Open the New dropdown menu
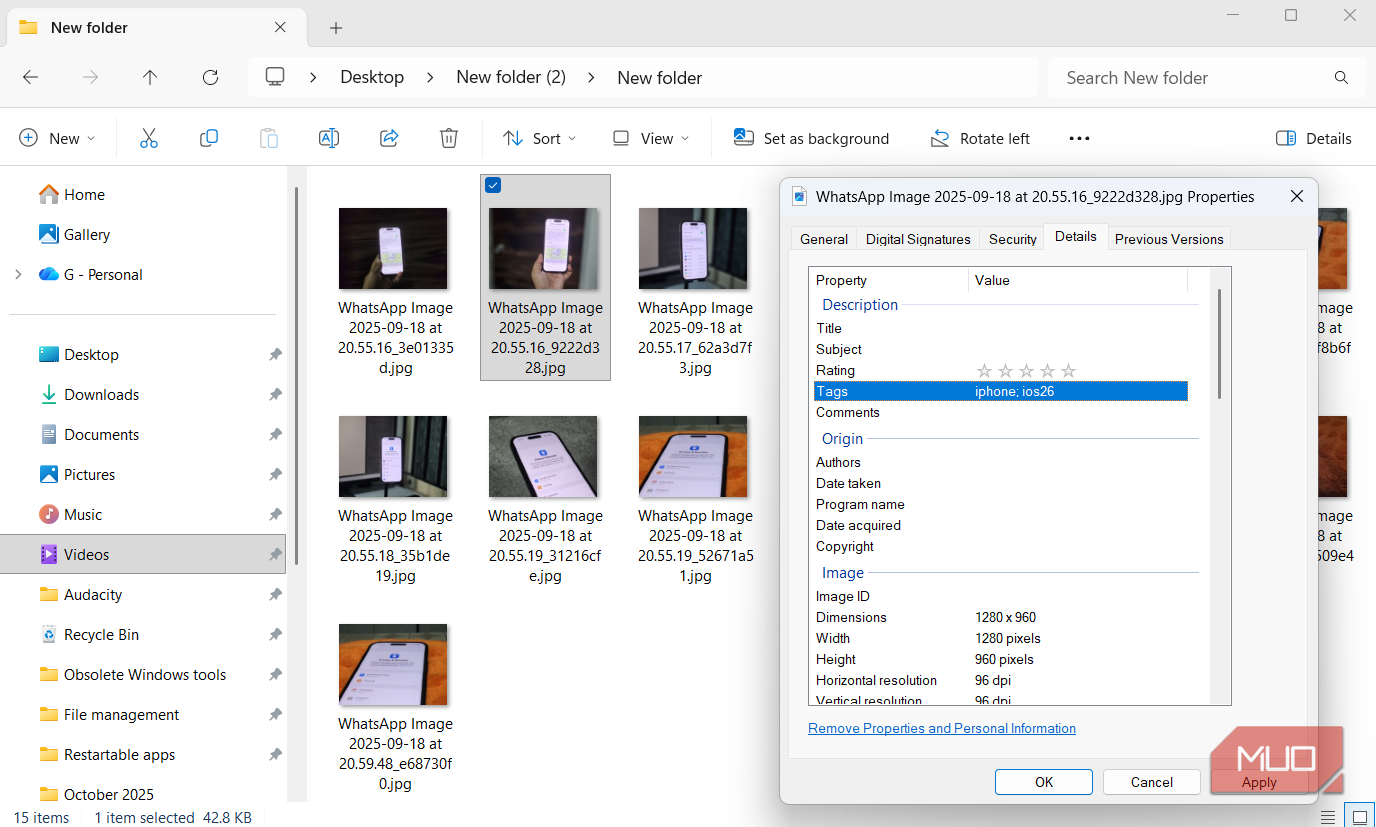Screen dimensions: 1376x827 57,138
